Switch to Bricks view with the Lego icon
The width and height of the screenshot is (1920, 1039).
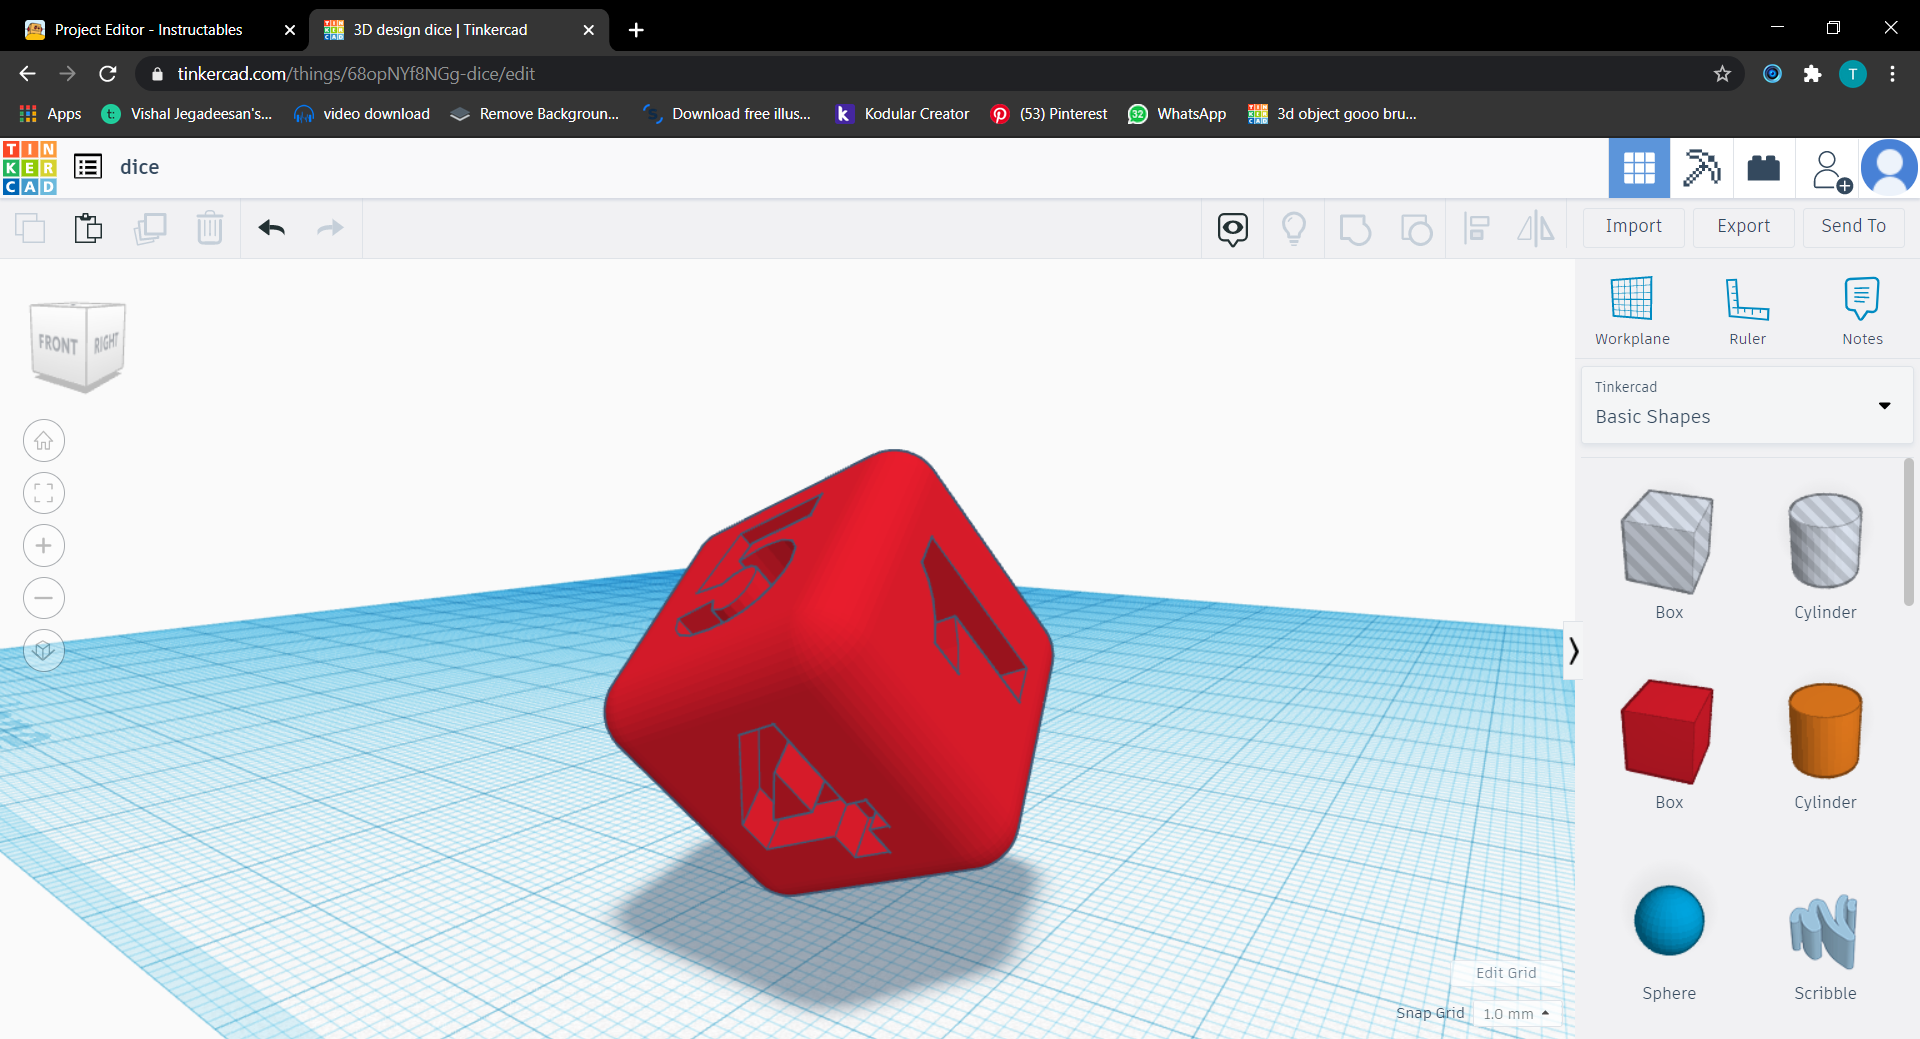(1763, 167)
